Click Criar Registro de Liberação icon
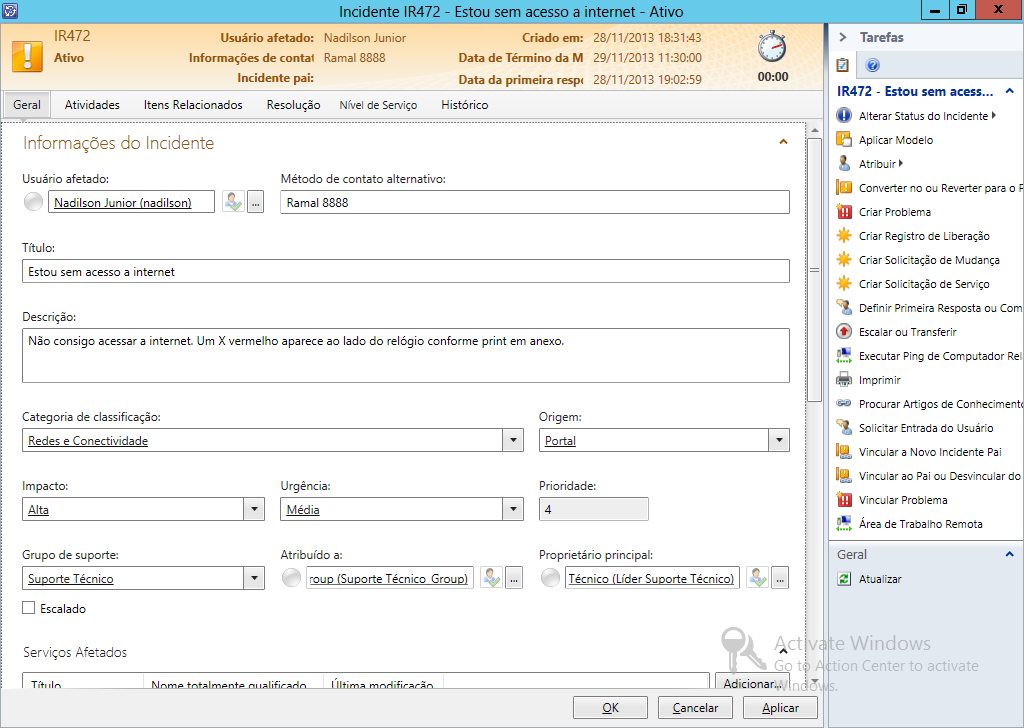 (844, 236)
